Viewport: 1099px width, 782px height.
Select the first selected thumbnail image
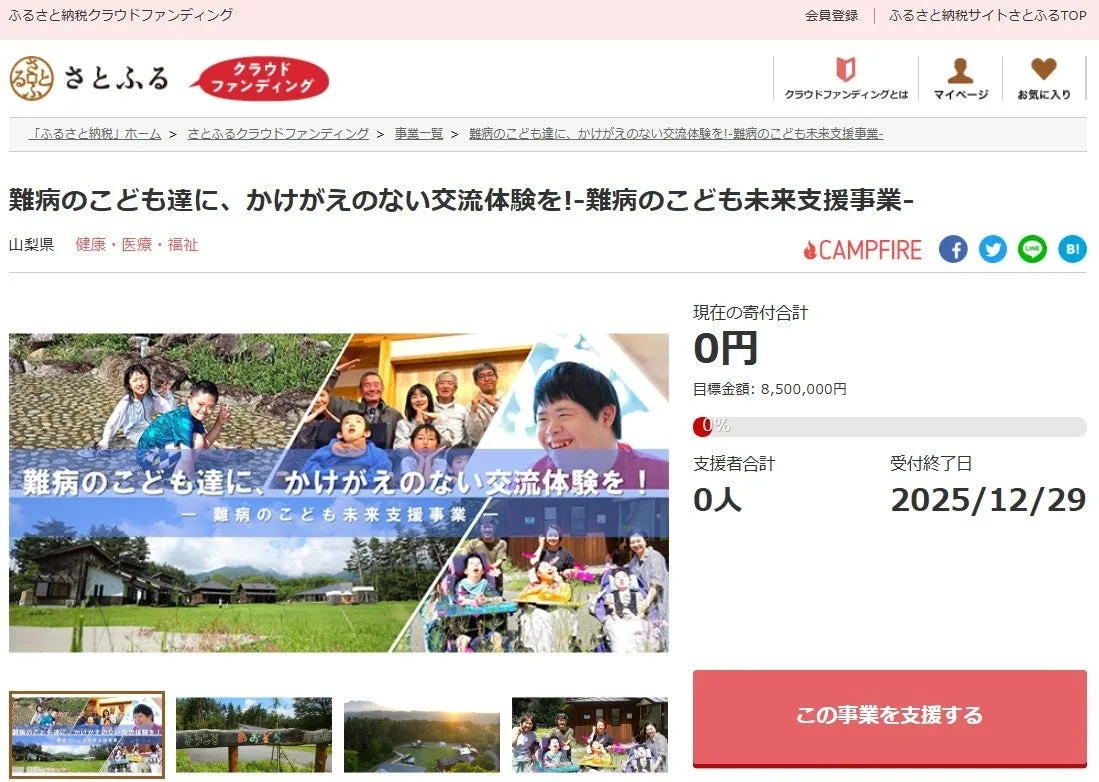pyautogui.click(x=87, y=735)
